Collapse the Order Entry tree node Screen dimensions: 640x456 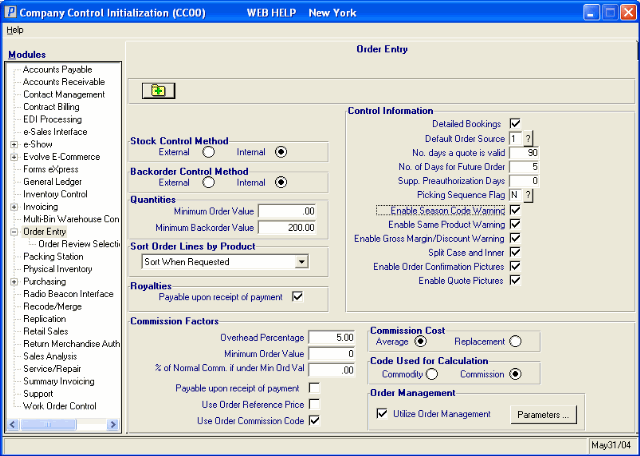point(14,232)
